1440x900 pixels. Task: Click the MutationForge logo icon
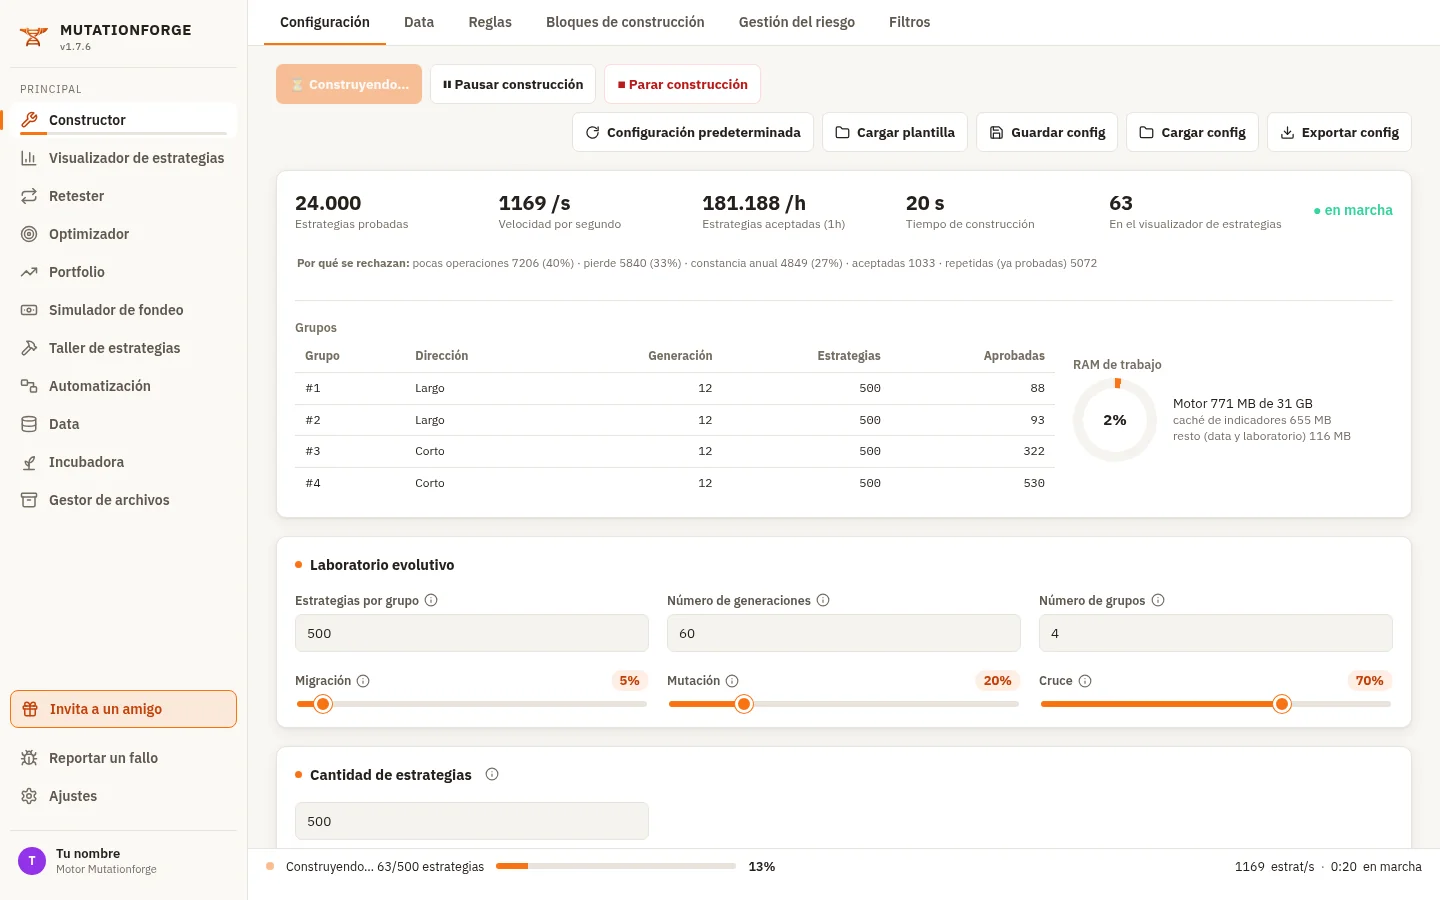pyautogui.click(x=34, y=37)
